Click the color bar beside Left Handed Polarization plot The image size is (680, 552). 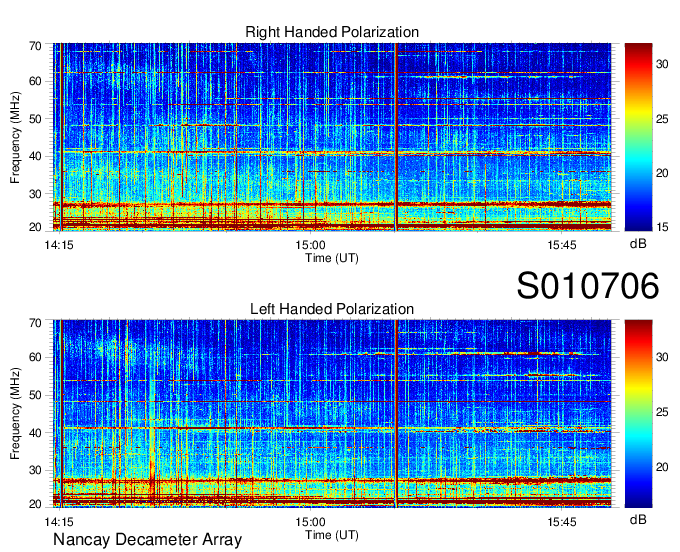tap(638, 414)
